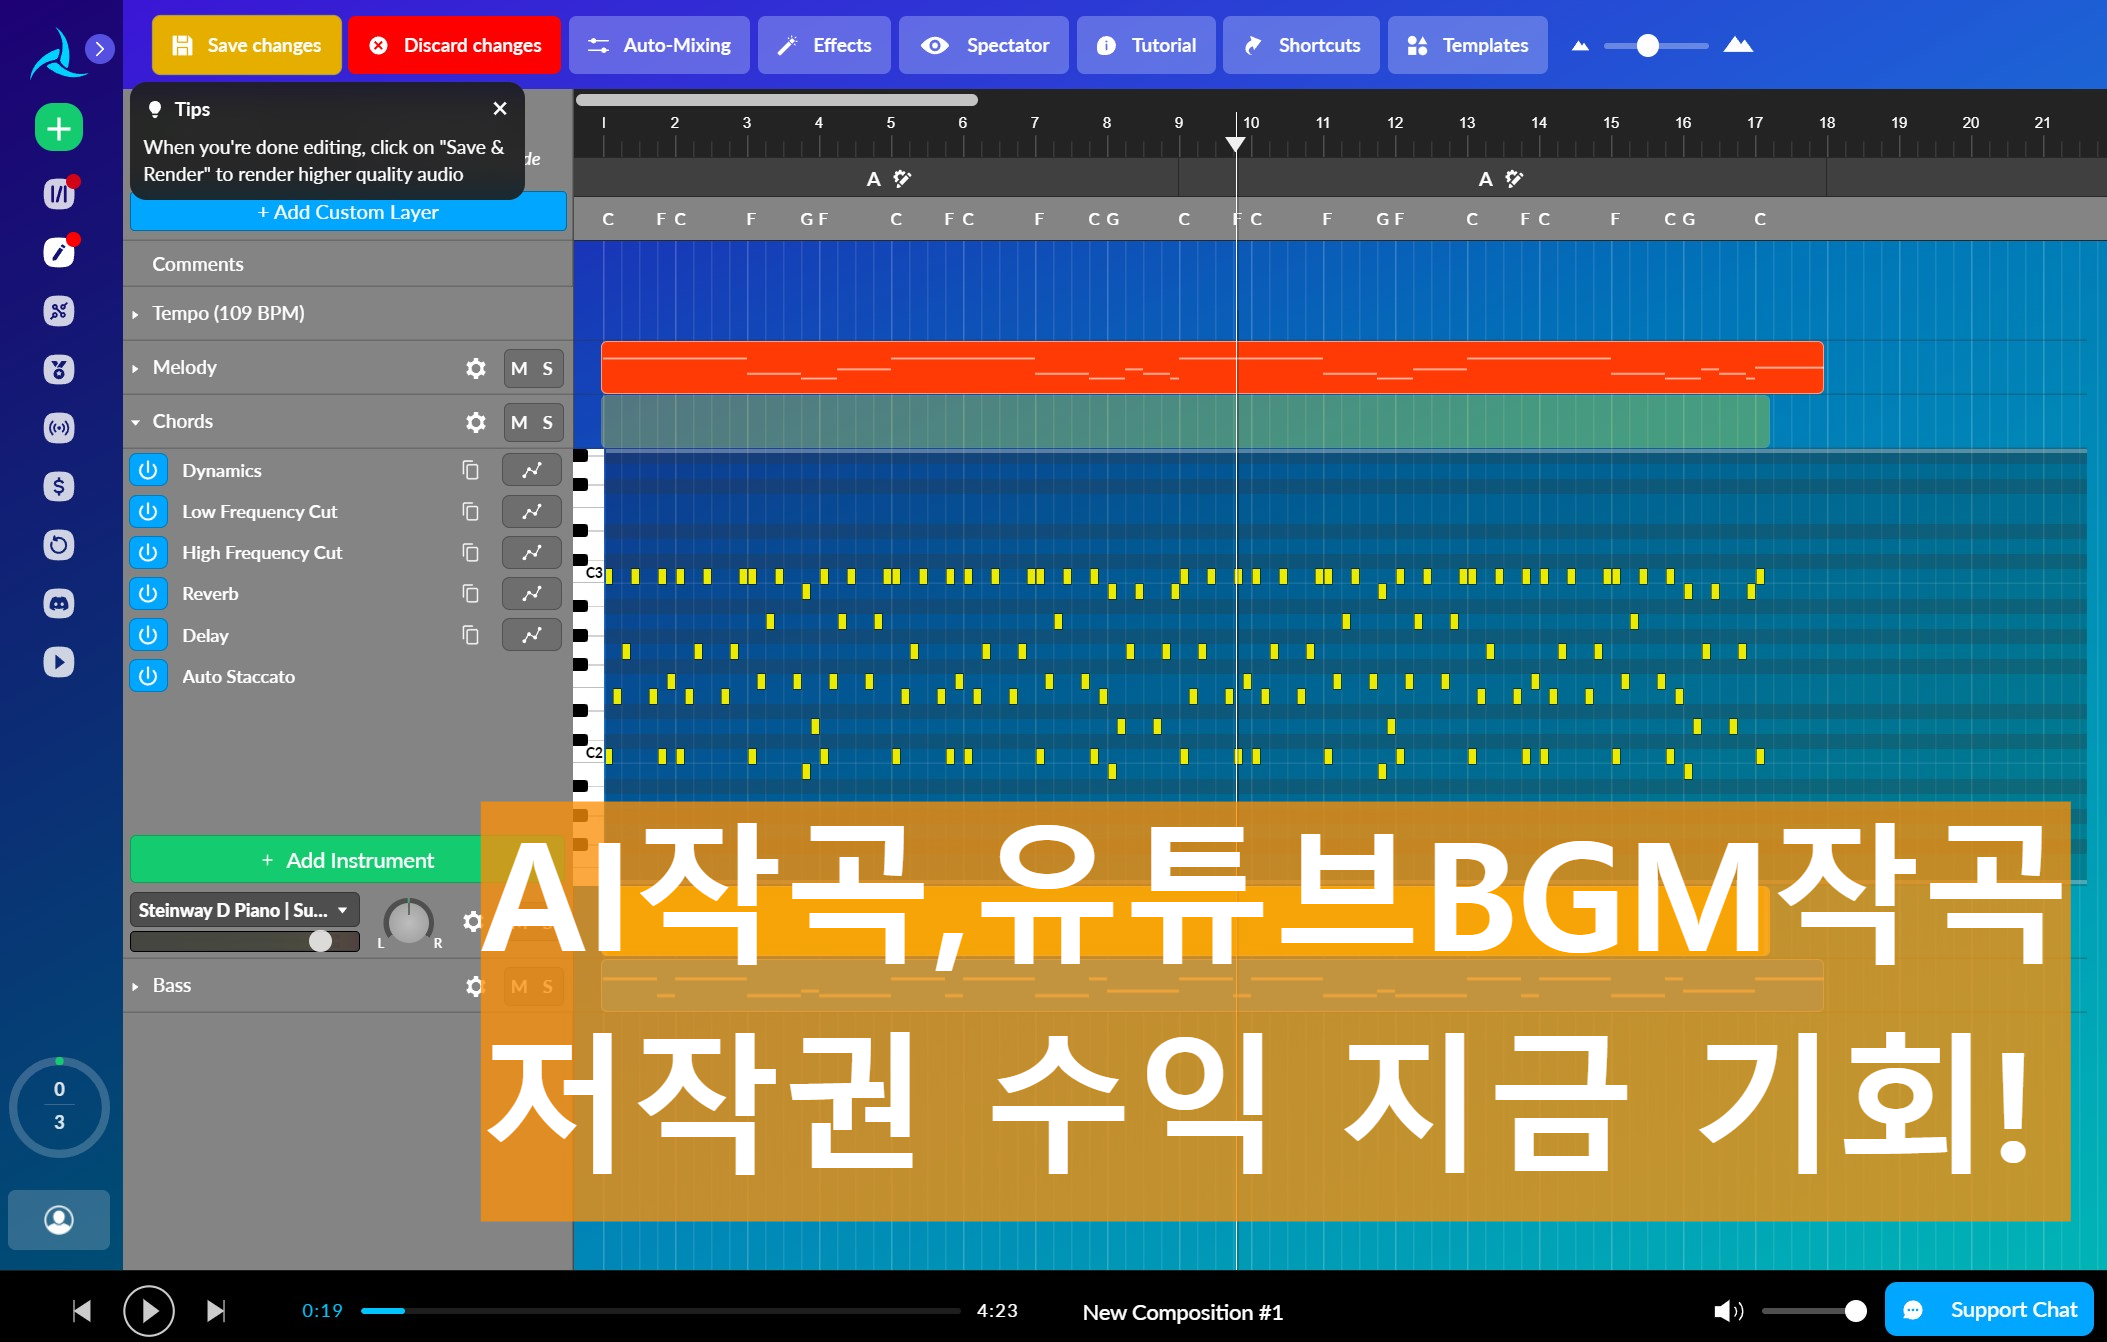Mute the Chords track
Screen dimensions: 2107x1342
(519, 422)
